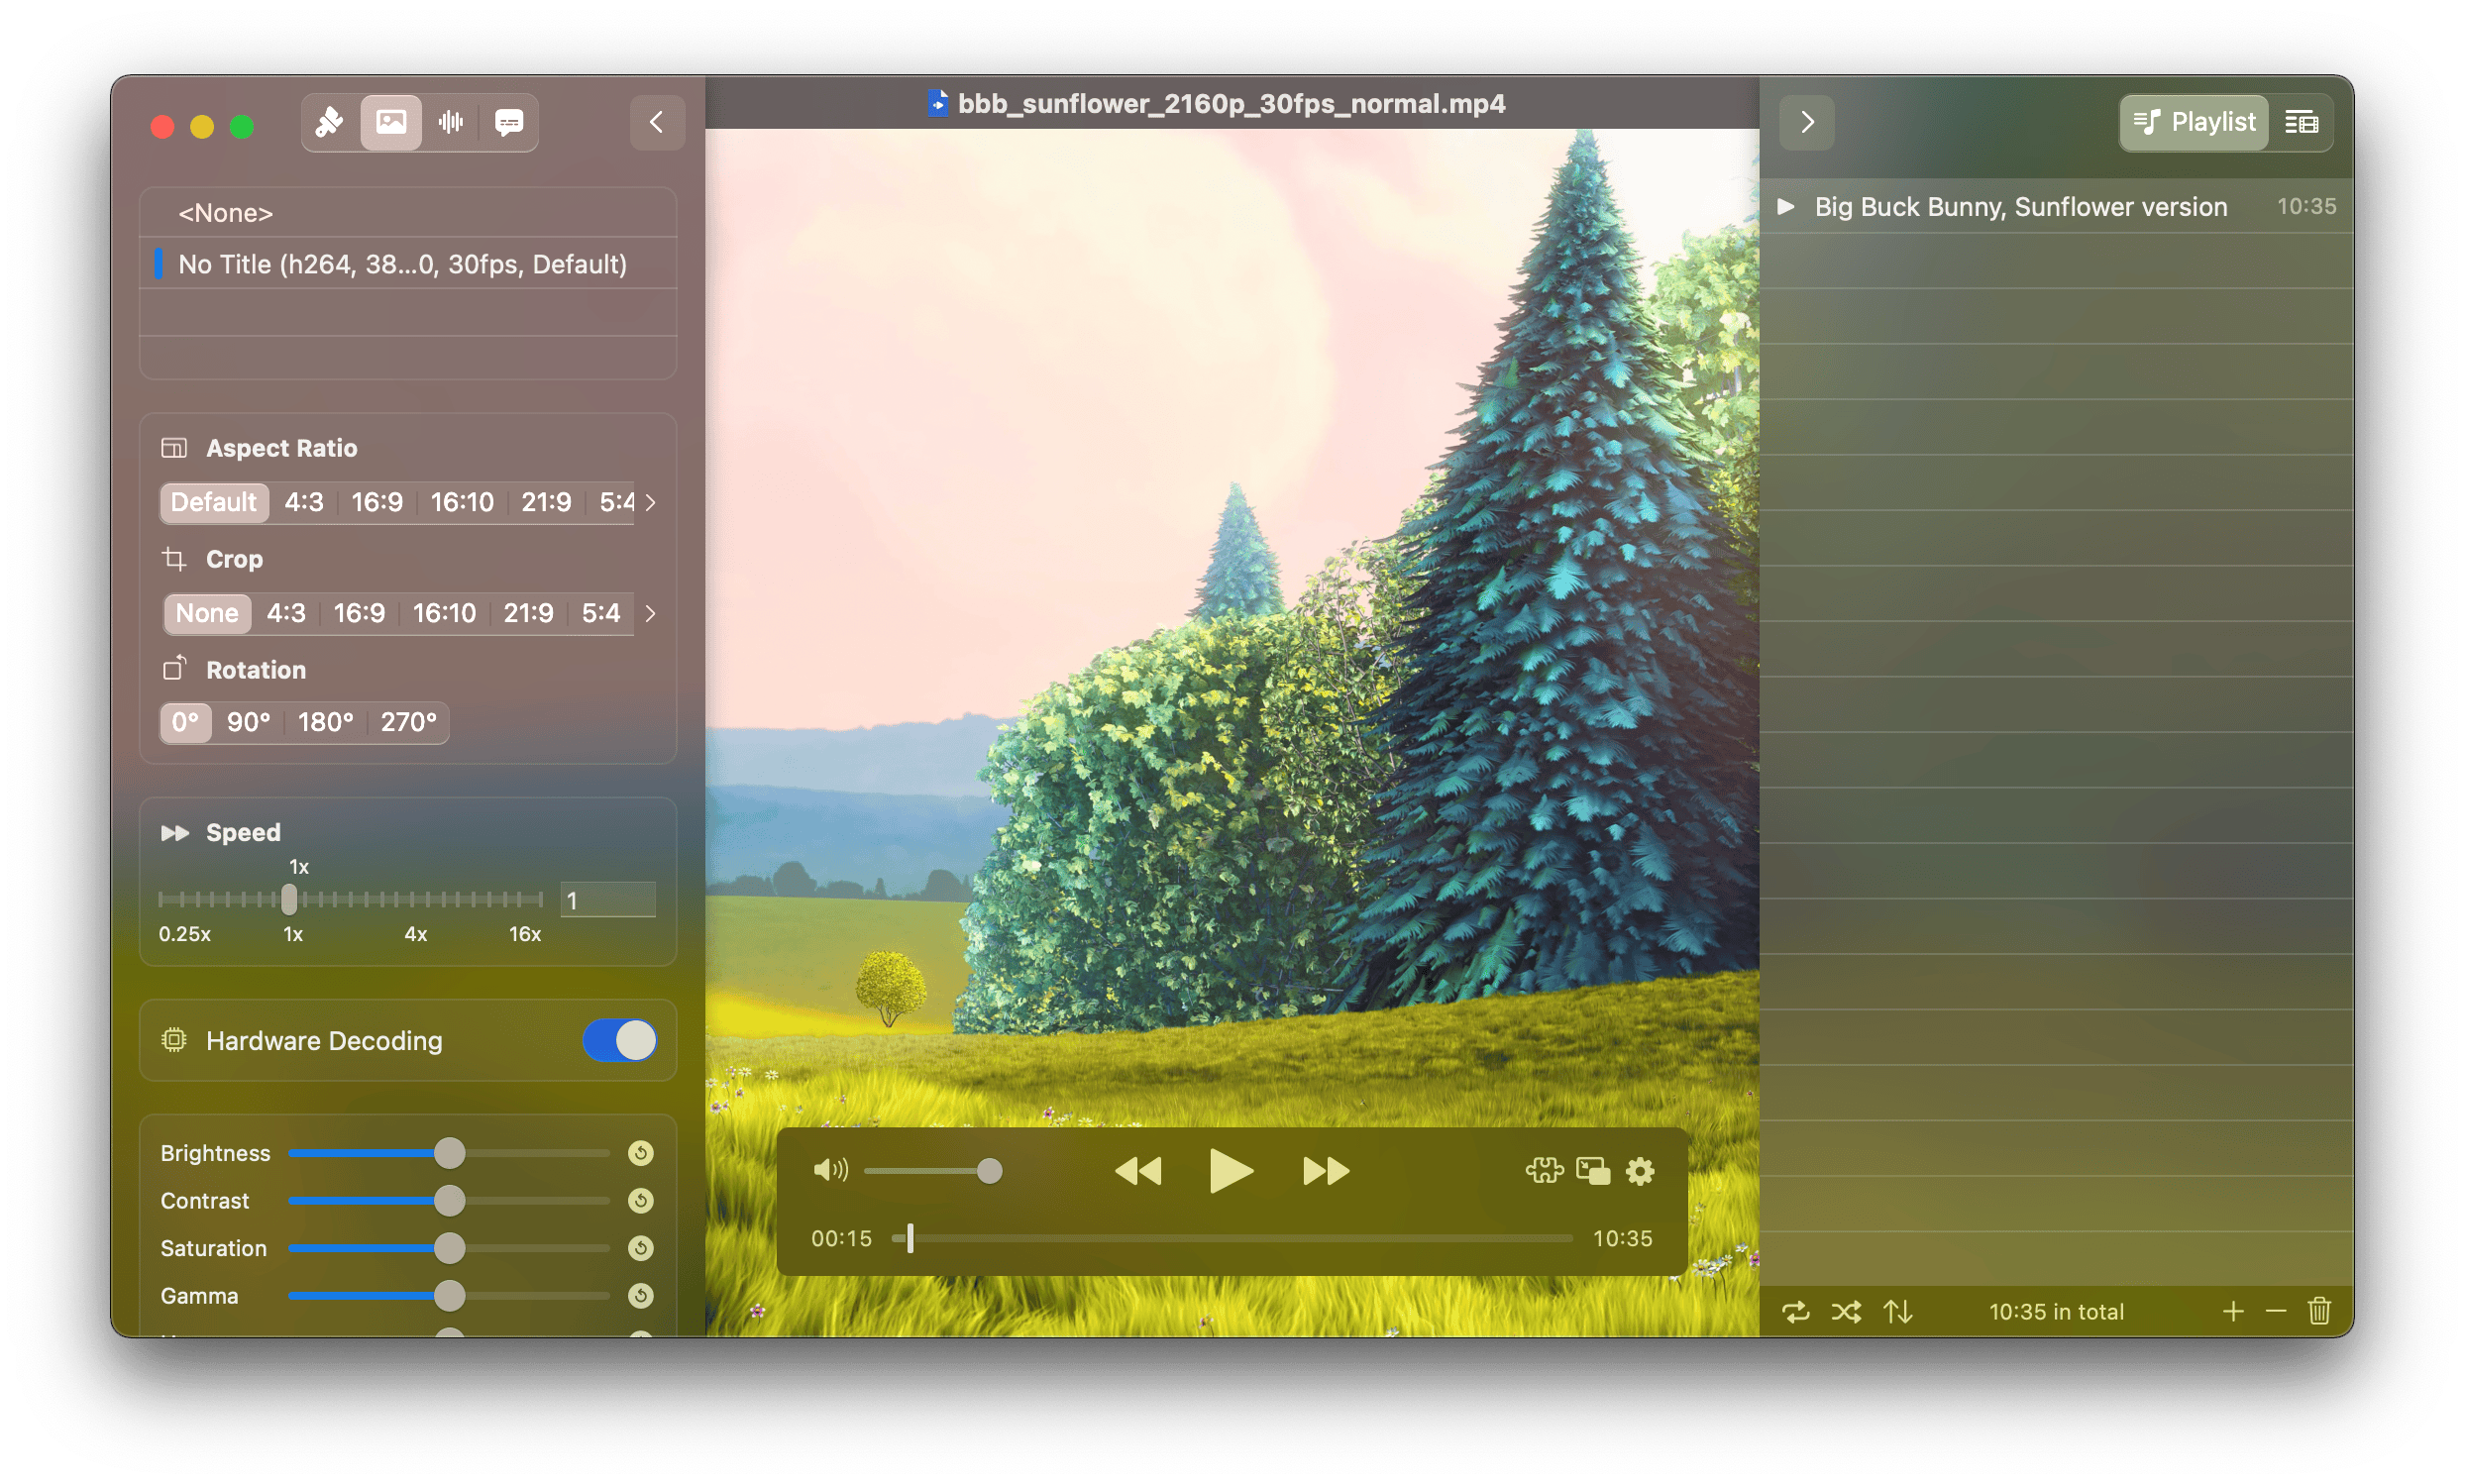Reset Contrast to default
Screen dimensions: 2465x1484
click(x=641, y=1200)
